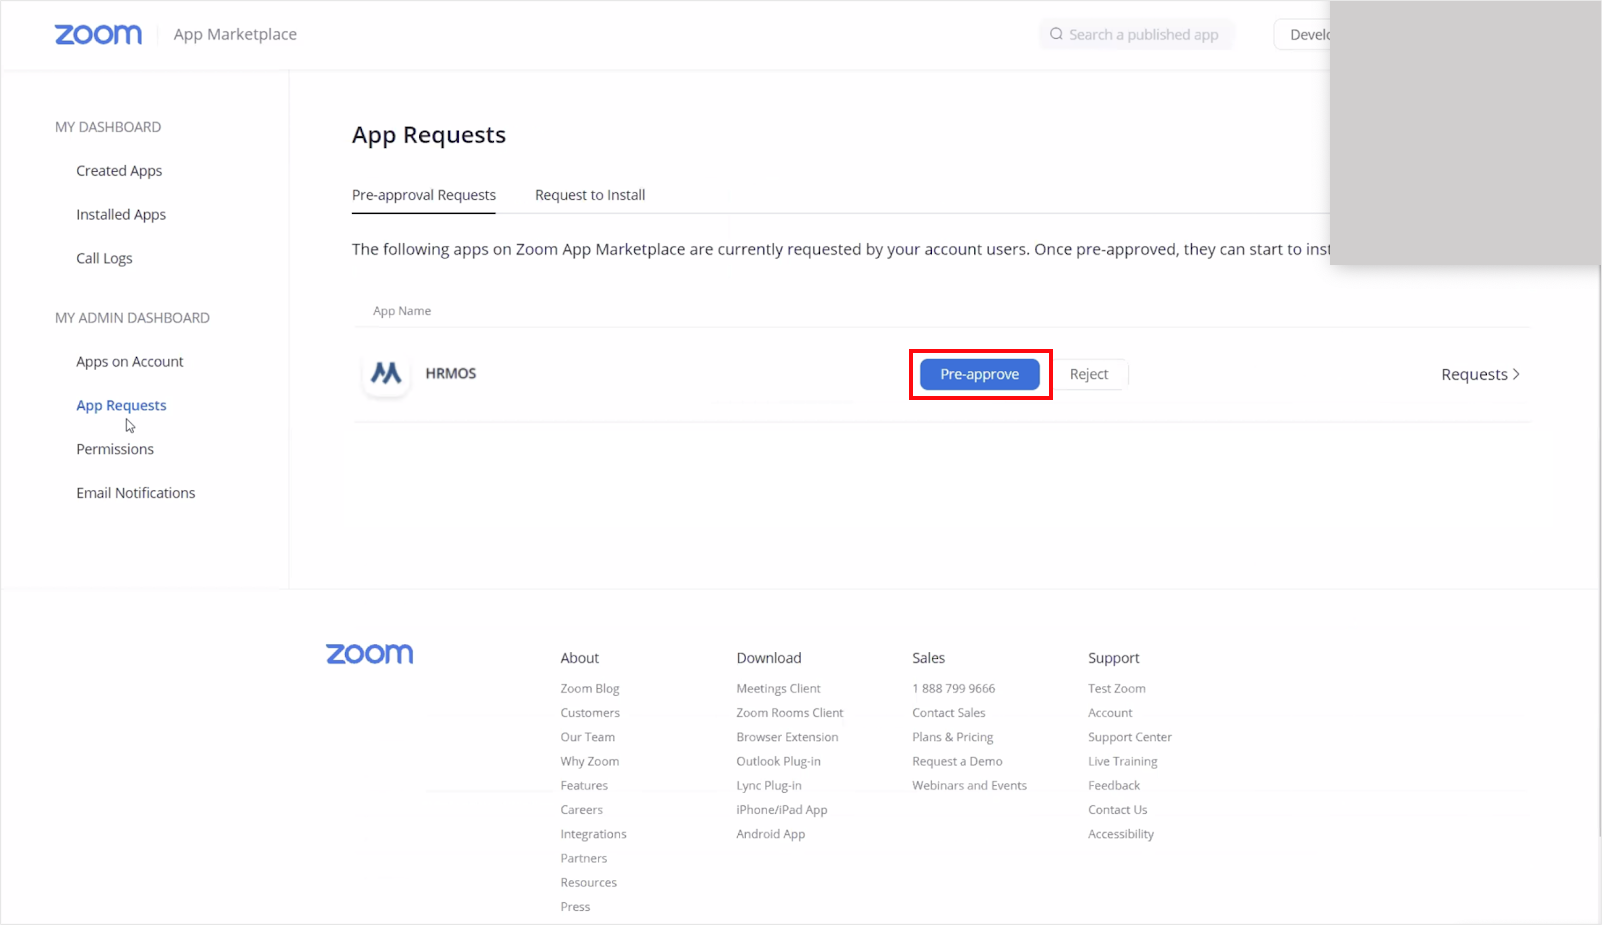Viewport: 1602px width, 925px height.
Task: Switch to Pre-approval Requests tab
Action: click(x=424, y=195)
